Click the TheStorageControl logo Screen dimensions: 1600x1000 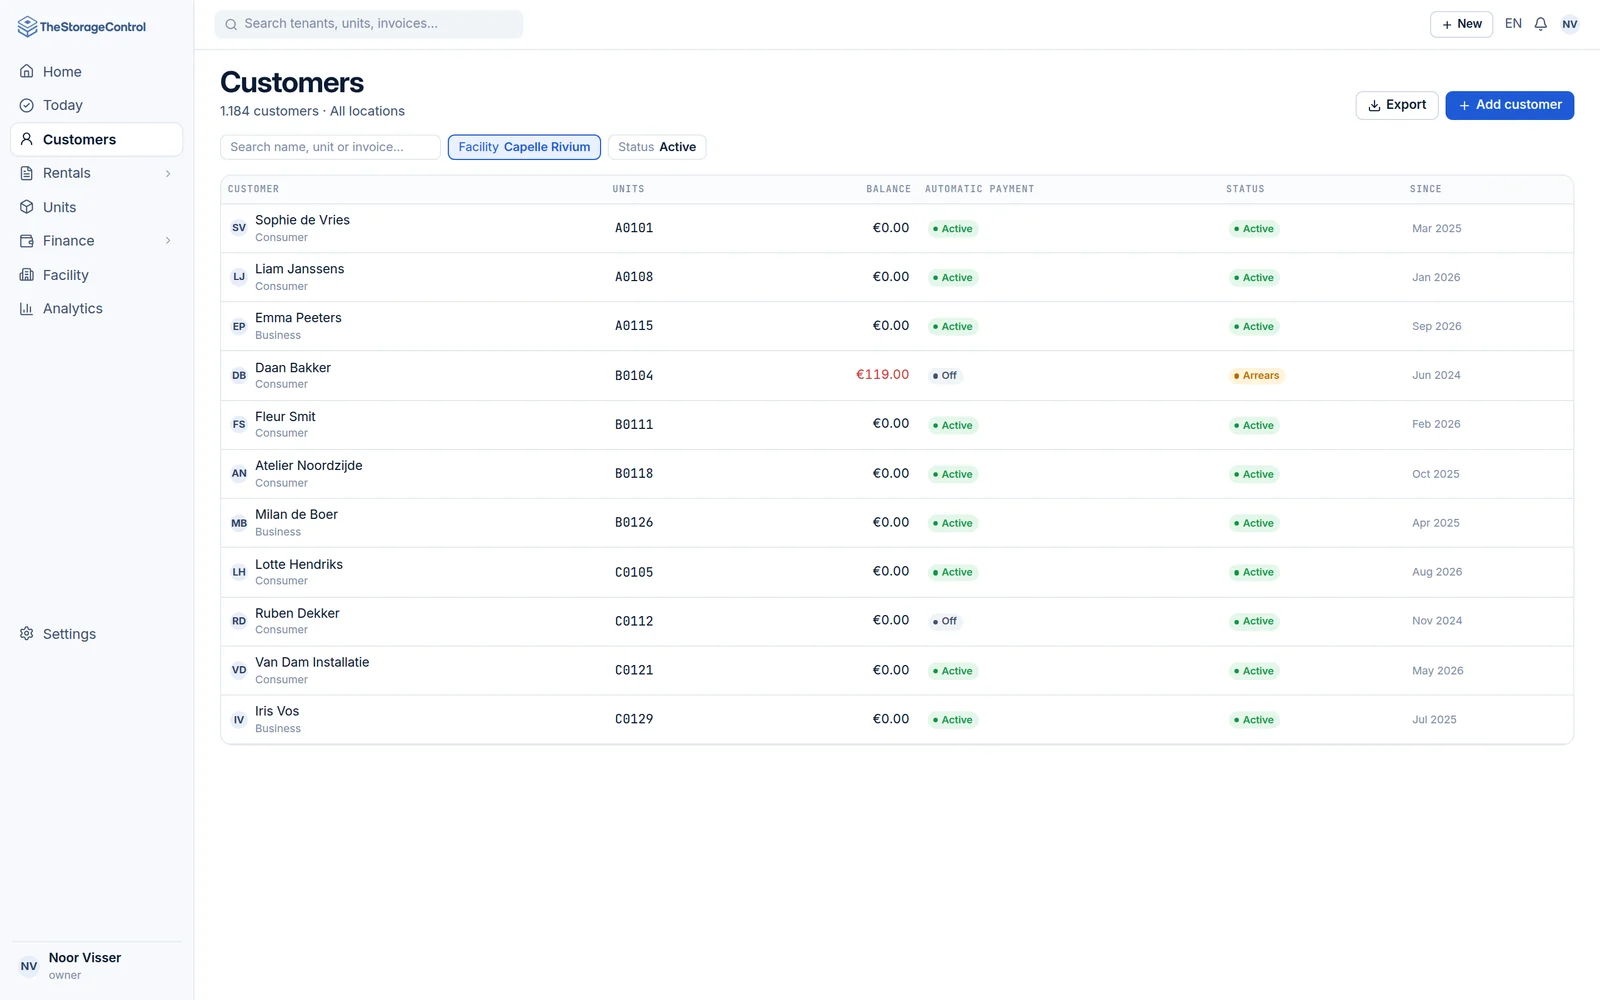tap(82, 27)
